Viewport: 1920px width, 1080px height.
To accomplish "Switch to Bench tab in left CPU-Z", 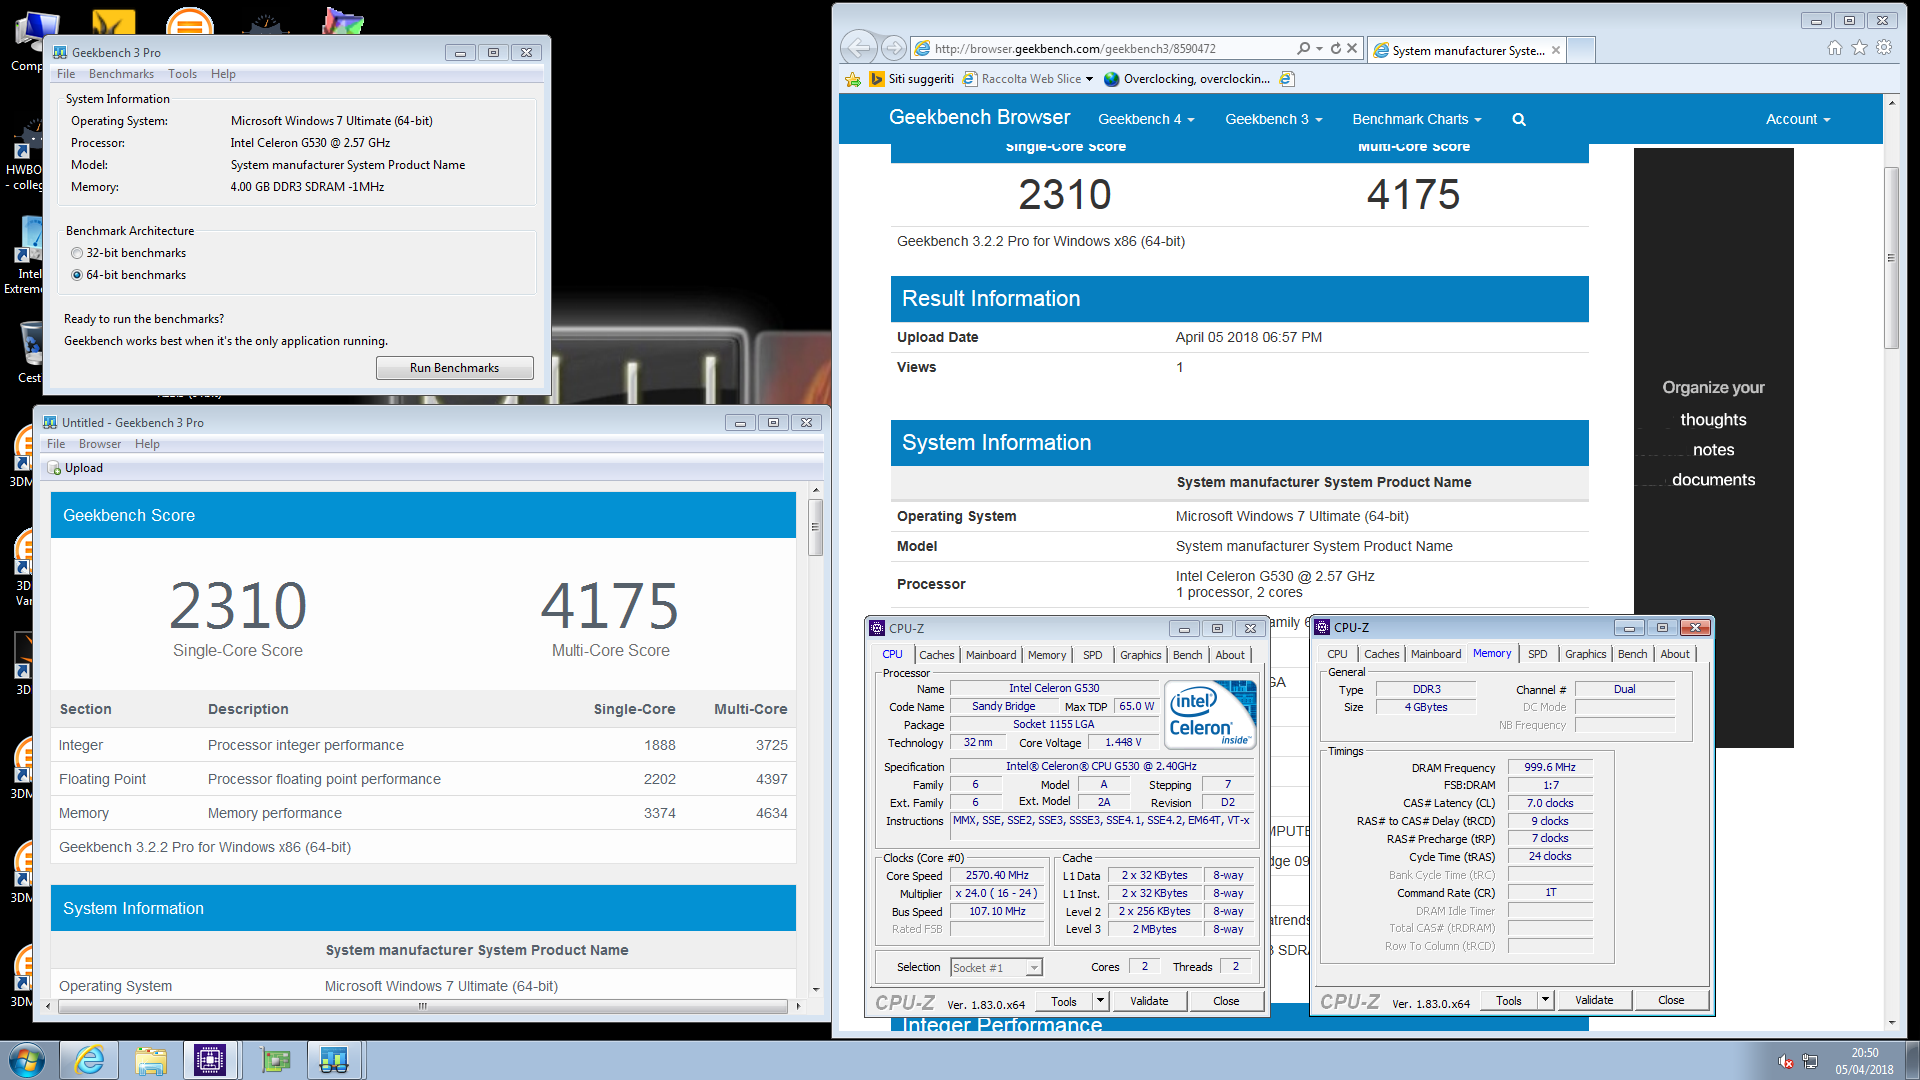I will [x=1187, y=655].
